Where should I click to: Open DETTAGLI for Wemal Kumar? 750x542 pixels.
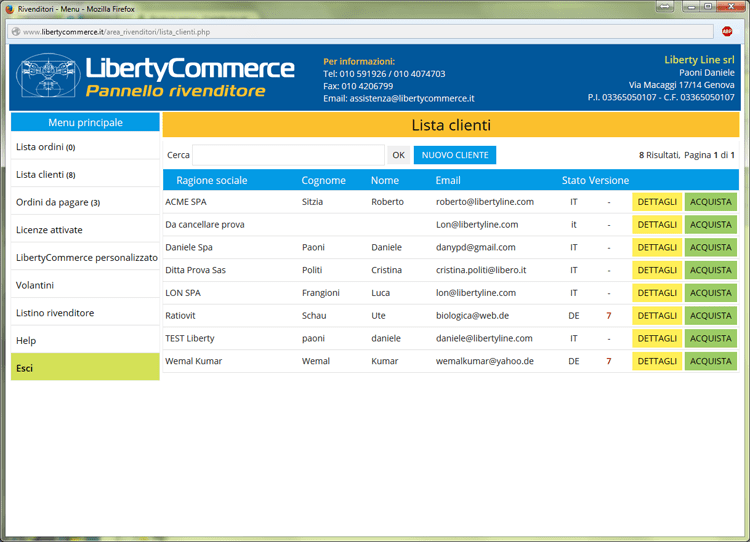pos(657,361)
